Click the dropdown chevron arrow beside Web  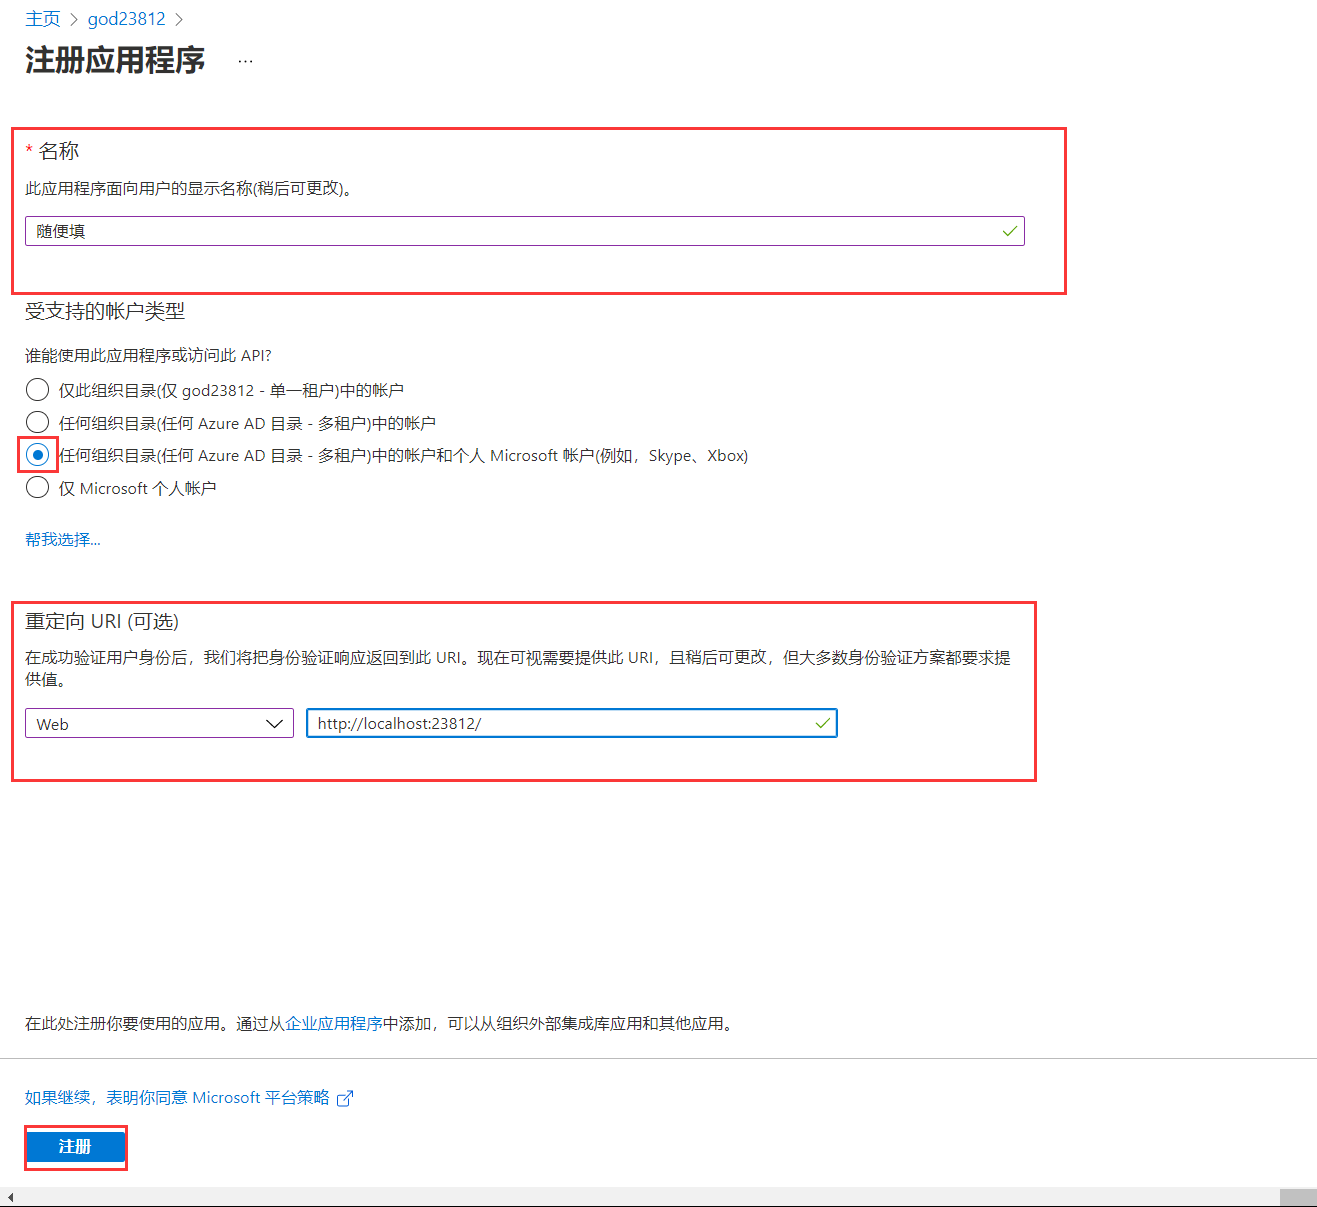tap(274, 723)
